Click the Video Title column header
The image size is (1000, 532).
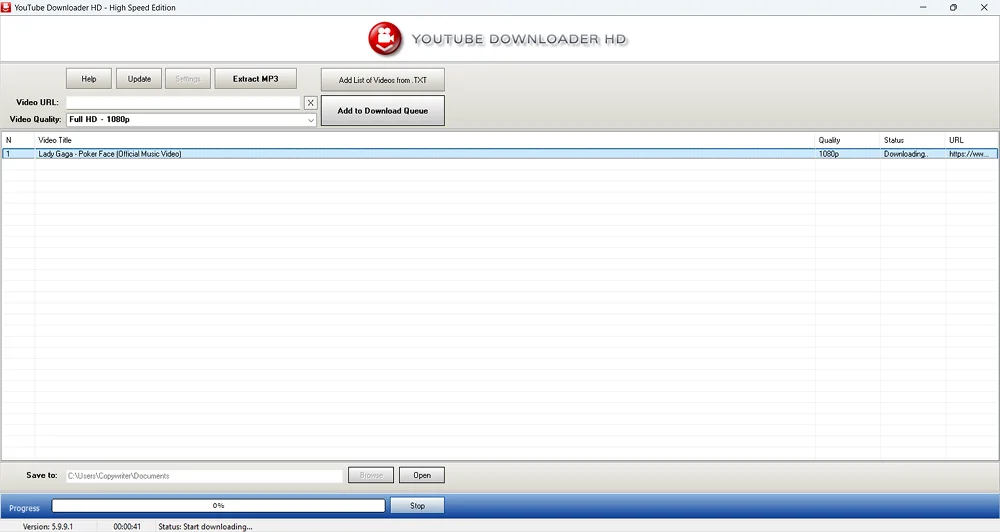[x=425, y=140]
